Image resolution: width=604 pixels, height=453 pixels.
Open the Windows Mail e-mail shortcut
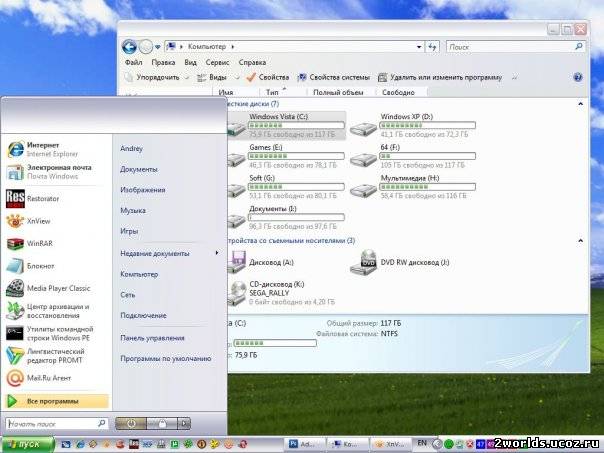tap(49, 172)
